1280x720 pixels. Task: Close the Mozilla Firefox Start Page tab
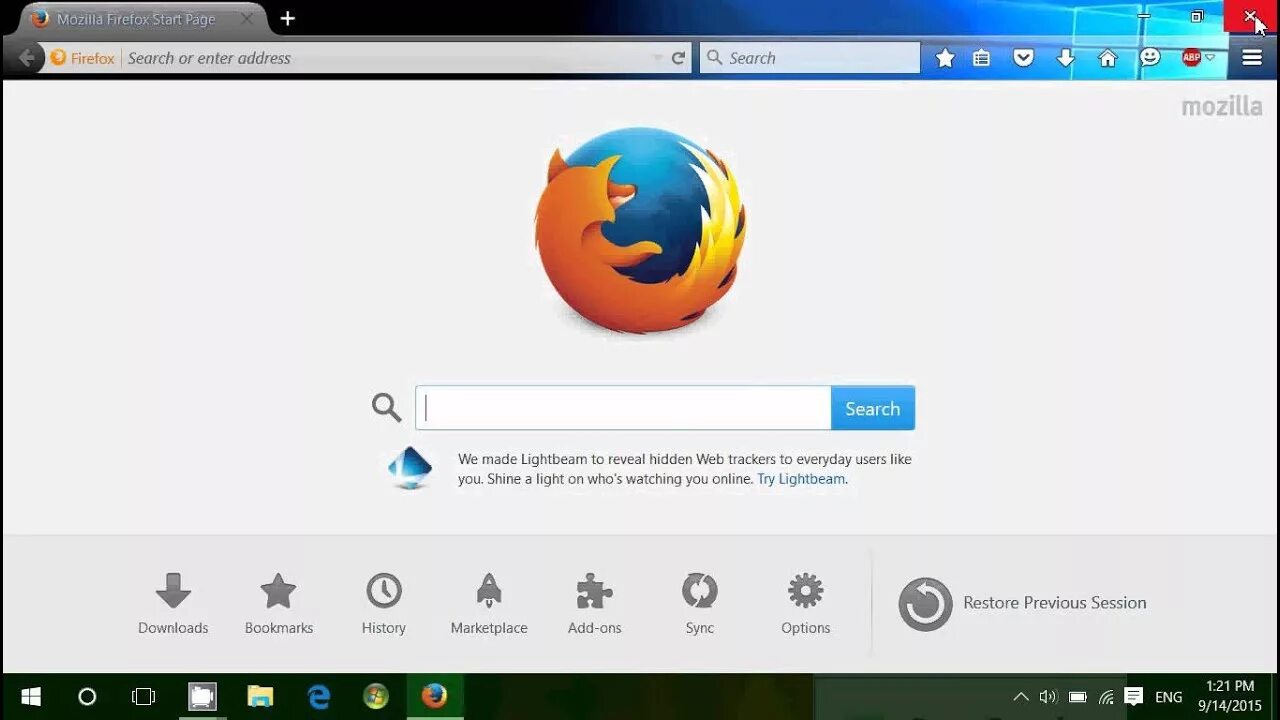pos(247,19)
